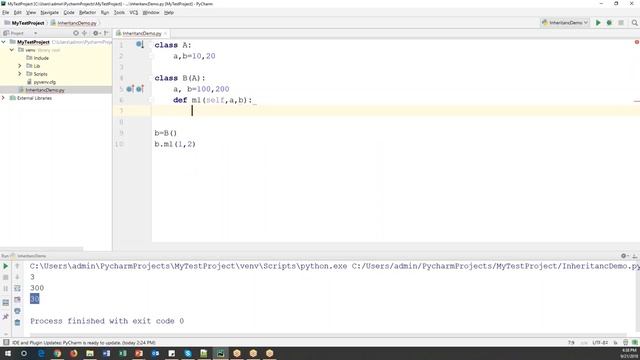Open the Tools menu
Viewport: 640px width, 360px height.
[x=119, y=13]
